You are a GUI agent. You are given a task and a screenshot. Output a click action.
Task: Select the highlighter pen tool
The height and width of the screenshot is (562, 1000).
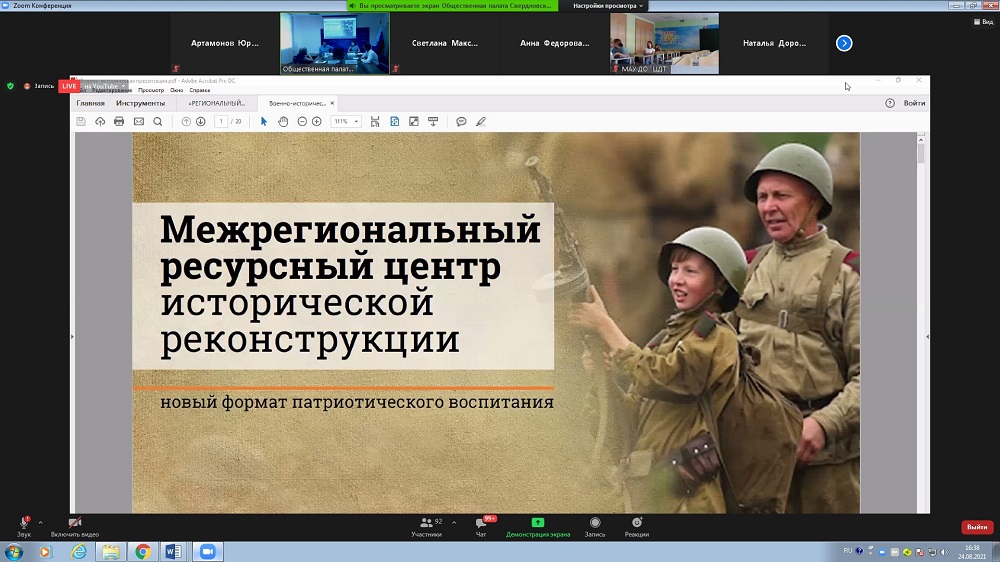pyautogui.click(x=481, y=121)
